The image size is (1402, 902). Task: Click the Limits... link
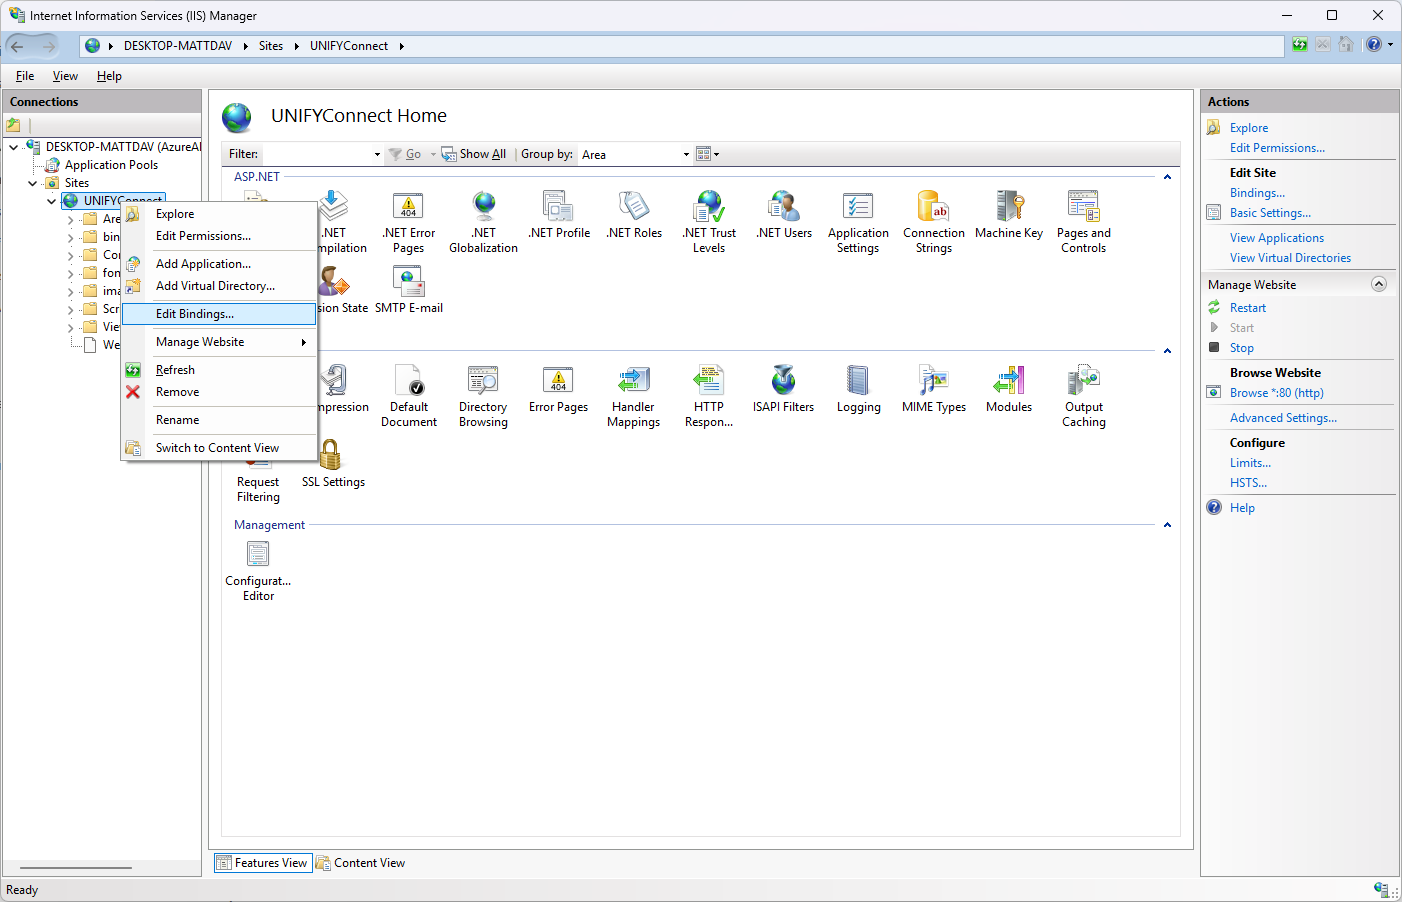click(1250, 463)
